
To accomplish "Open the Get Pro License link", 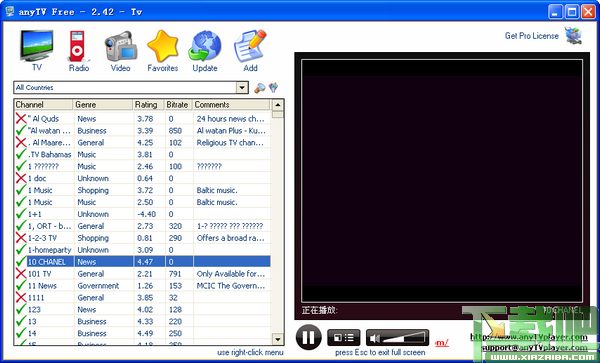I will [532, 36].
